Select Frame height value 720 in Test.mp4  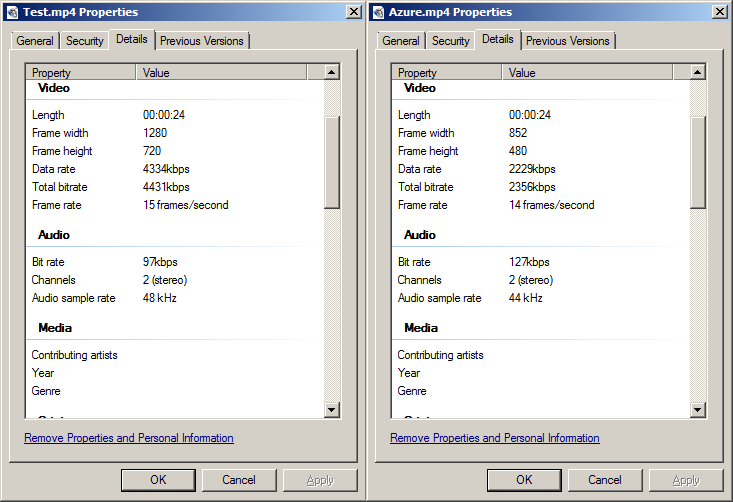pos(152,151)
